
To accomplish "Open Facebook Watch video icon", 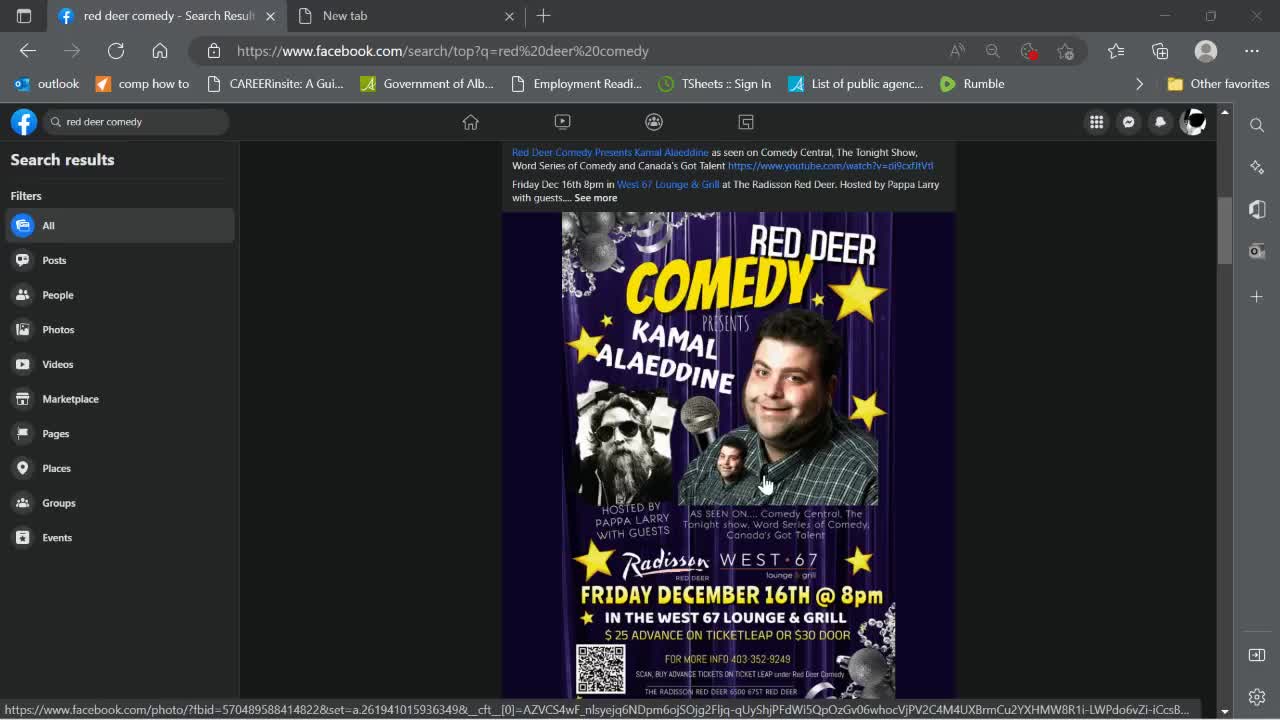I will point(562,122).
